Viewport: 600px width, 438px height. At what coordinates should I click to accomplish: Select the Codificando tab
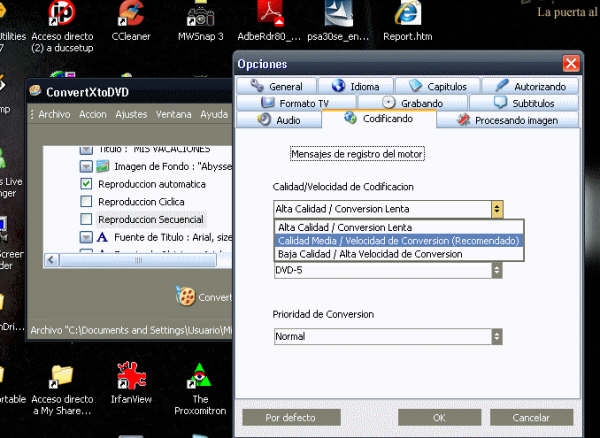tap(379, 119)
